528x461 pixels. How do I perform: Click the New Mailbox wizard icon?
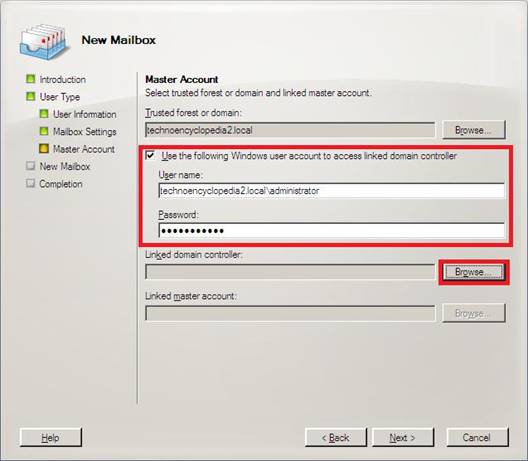point(44,41)
